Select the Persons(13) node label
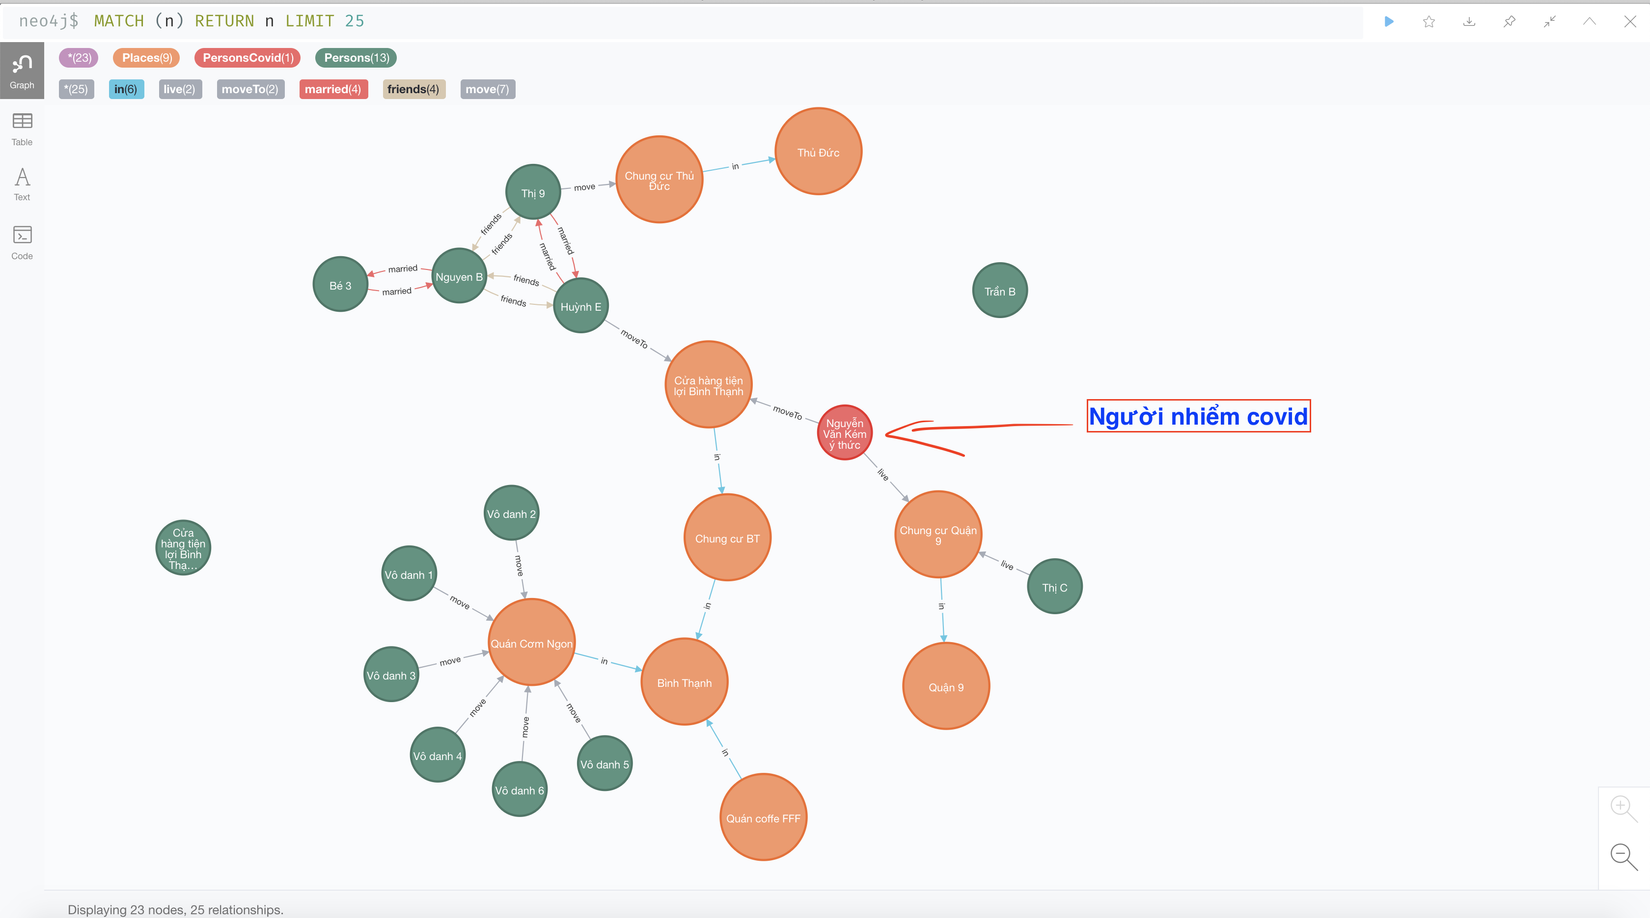 356,58
